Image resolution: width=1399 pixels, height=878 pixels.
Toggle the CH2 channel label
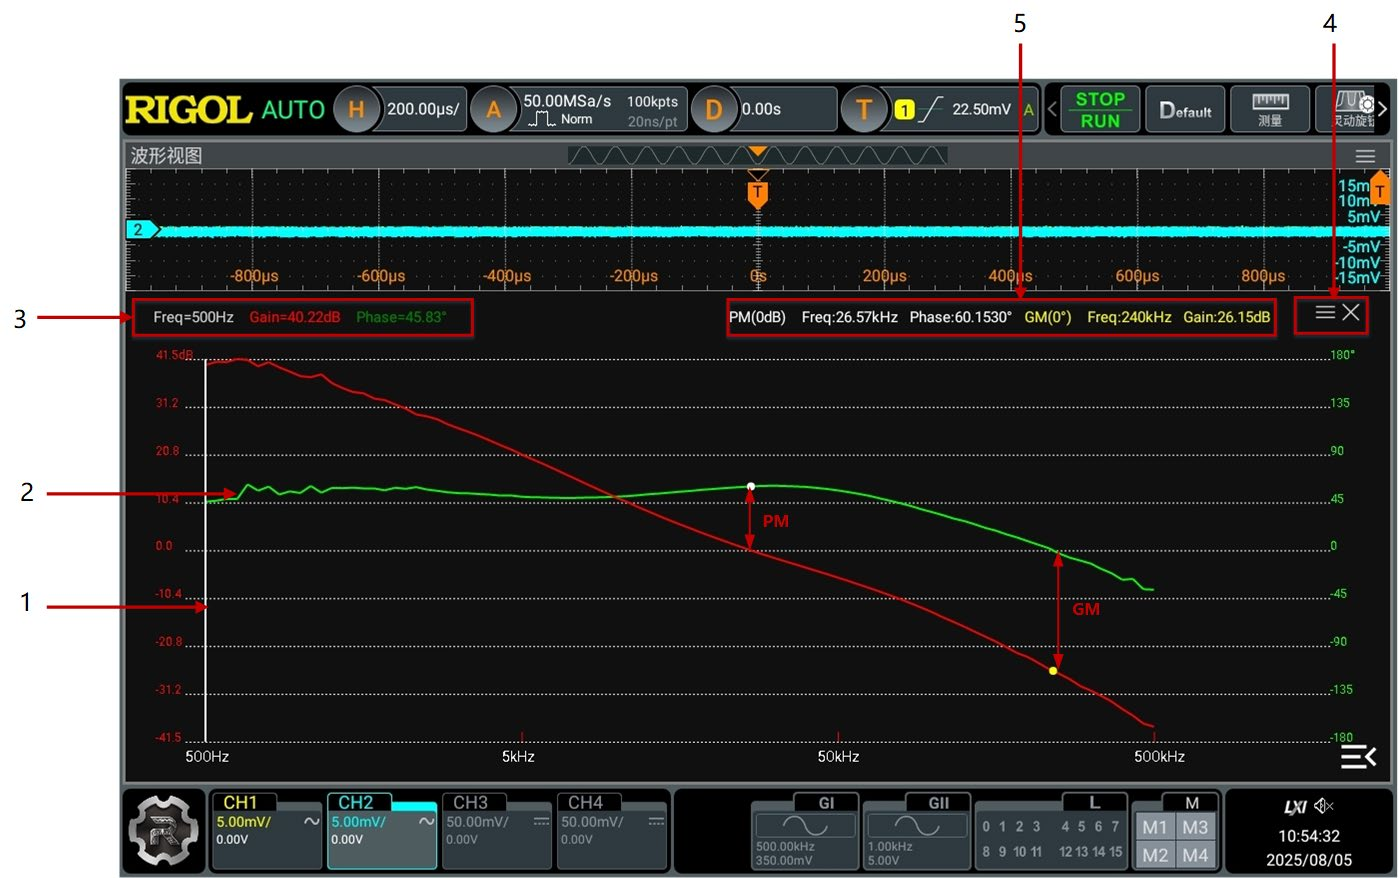coord(356,803)
